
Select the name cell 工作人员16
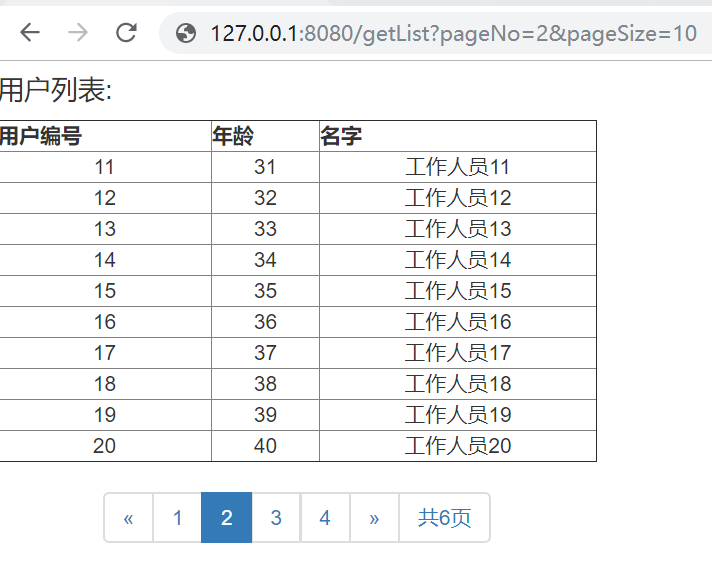pyautogui.click(x=458, y=322)
